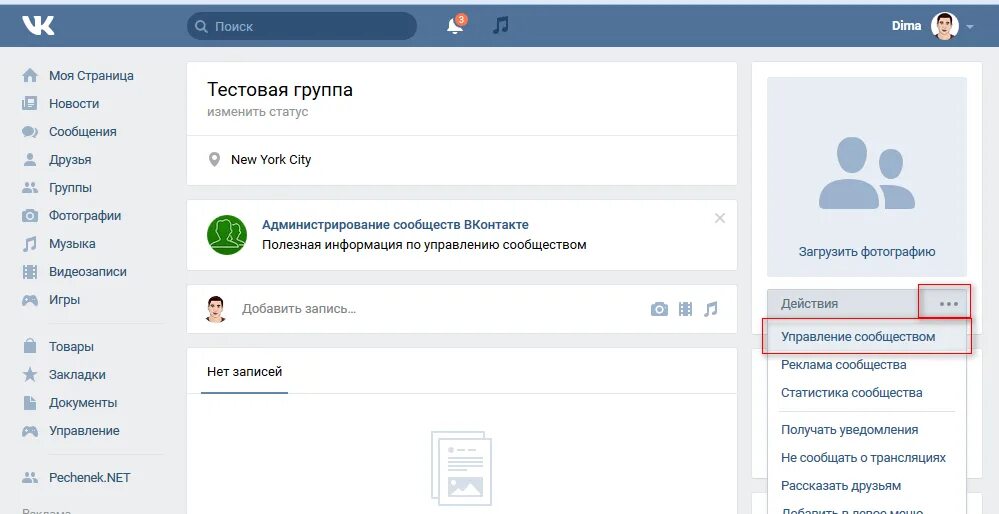This screenshot has height=514, width=999.
Task: Click the people icon beside Группы
Action: pyautogui.click(x=30, y=188)
